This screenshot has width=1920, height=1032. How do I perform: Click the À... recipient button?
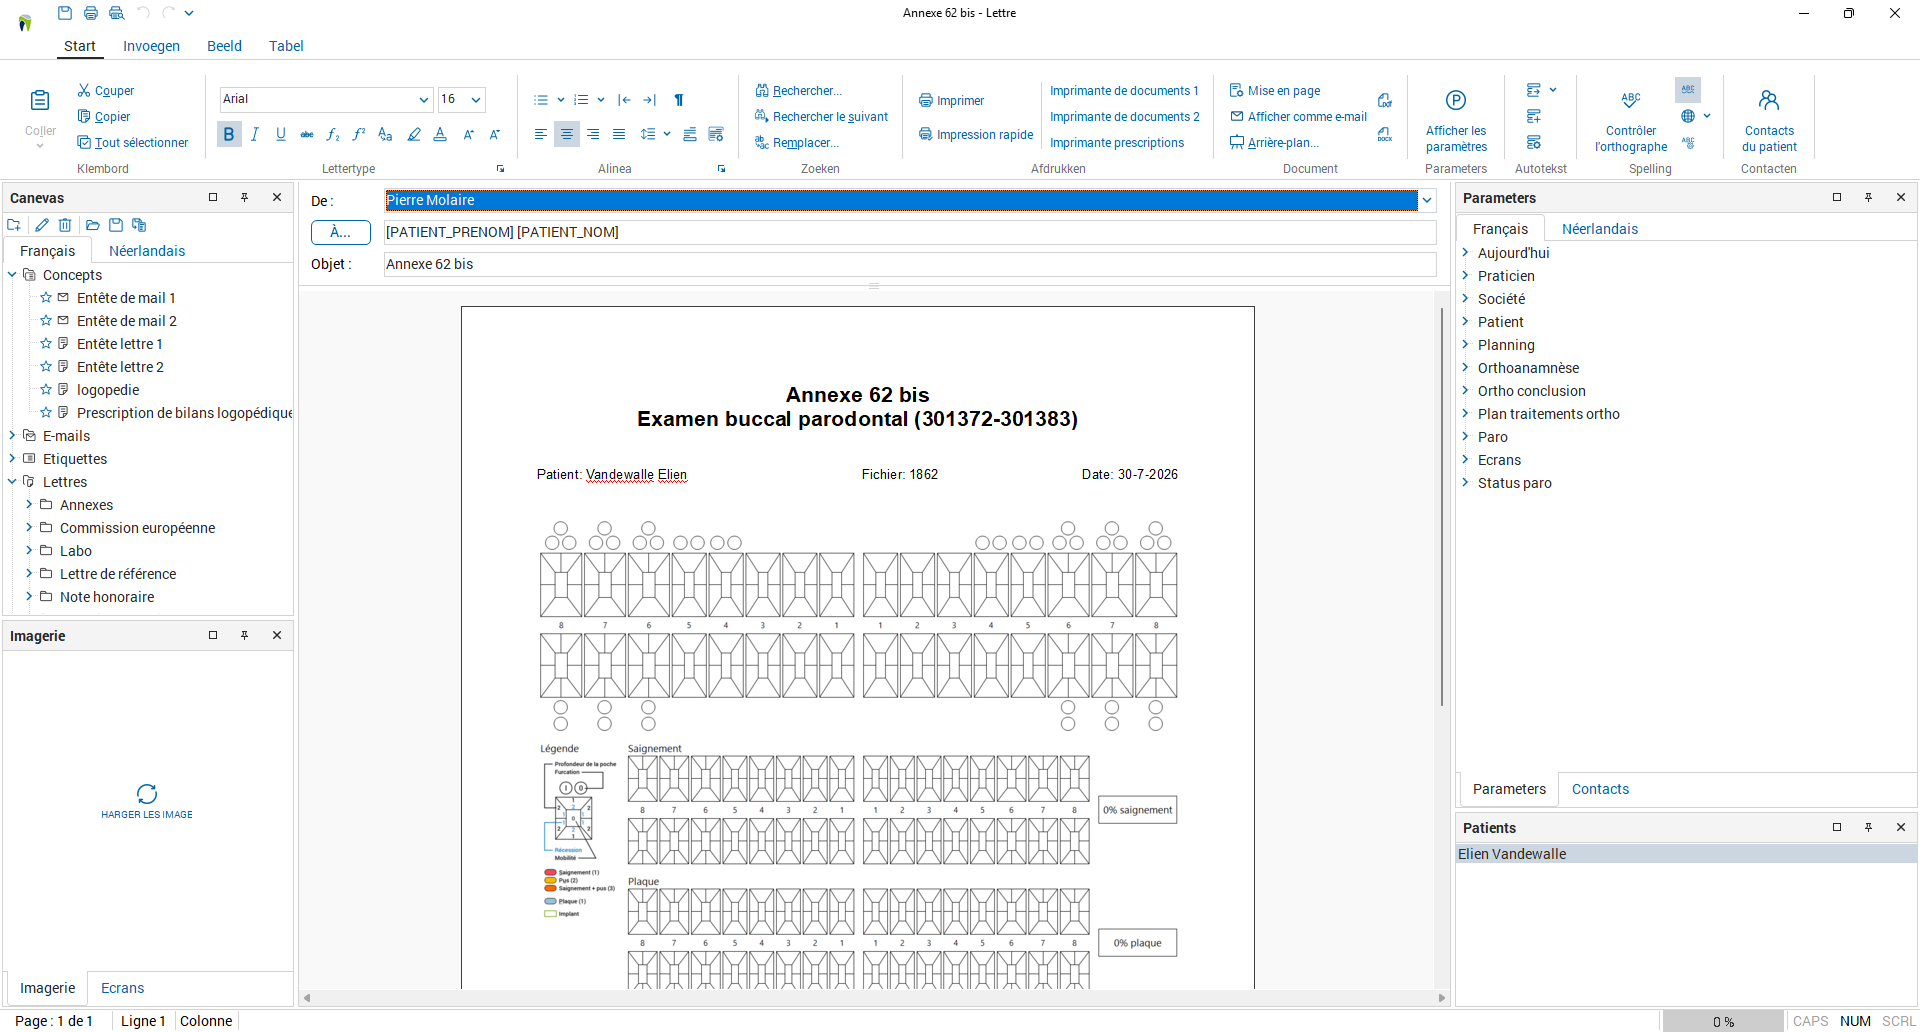coord(341,232)
